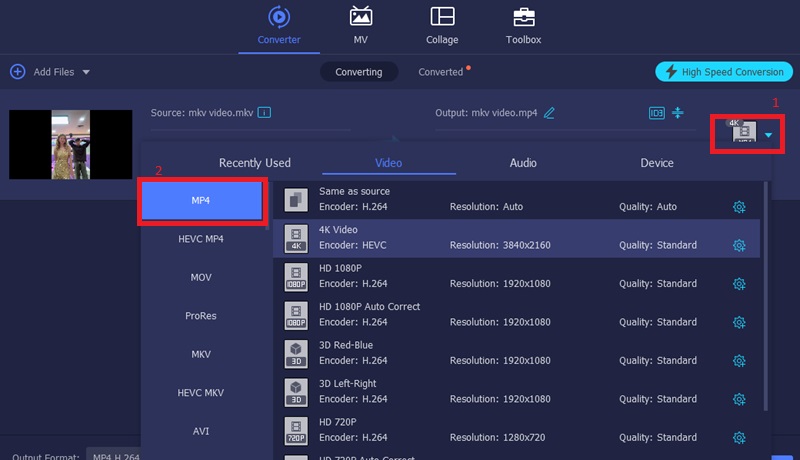Screen dimensions: 800x460
Task: Click the Output Format combo box
Action: click(113, 455)
